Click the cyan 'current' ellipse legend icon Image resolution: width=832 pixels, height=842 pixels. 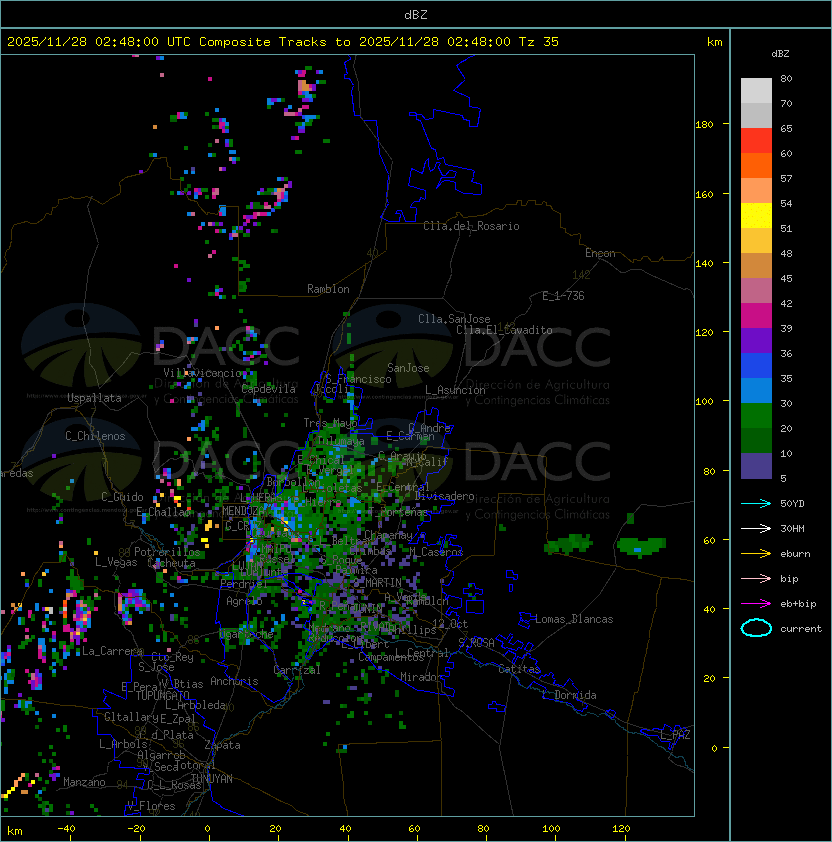pyautogui.click(x=756, y=628)
